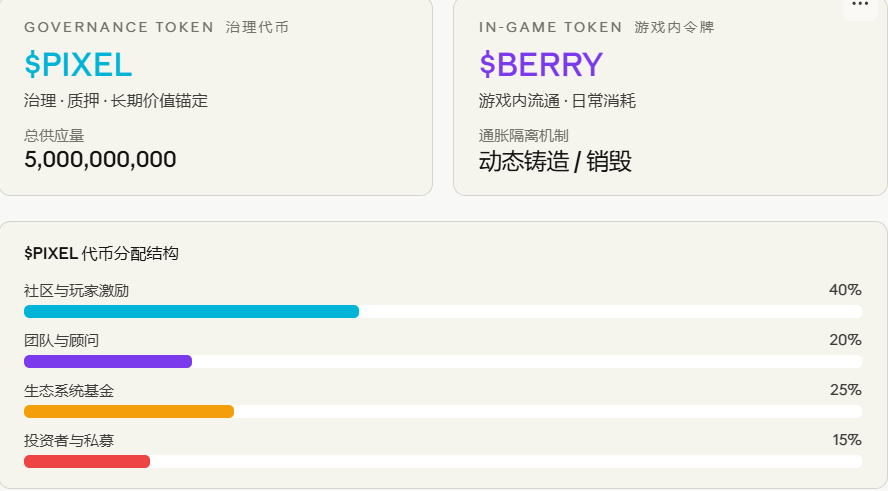Click the 40% allocation value
888x491 pixels.
coord(845,290)
